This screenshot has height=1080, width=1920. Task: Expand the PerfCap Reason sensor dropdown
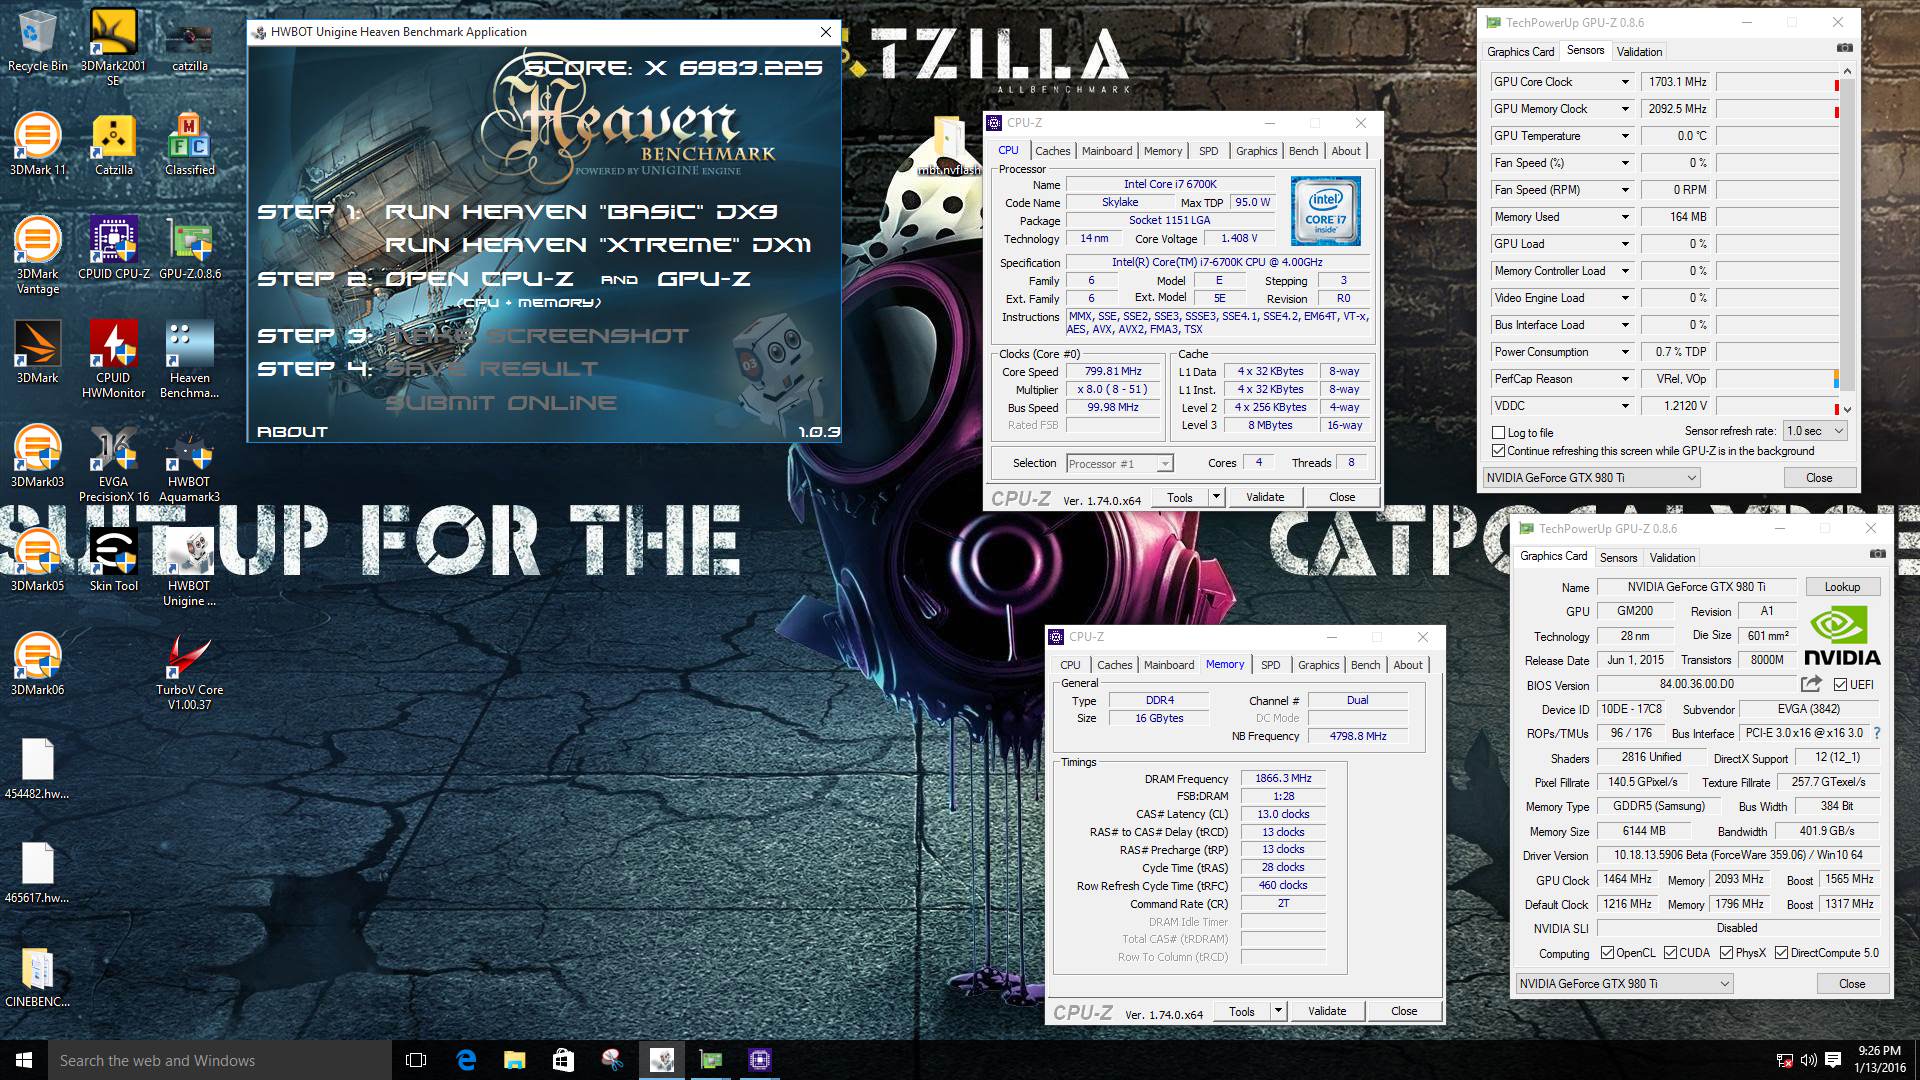tap(1625, 379)
